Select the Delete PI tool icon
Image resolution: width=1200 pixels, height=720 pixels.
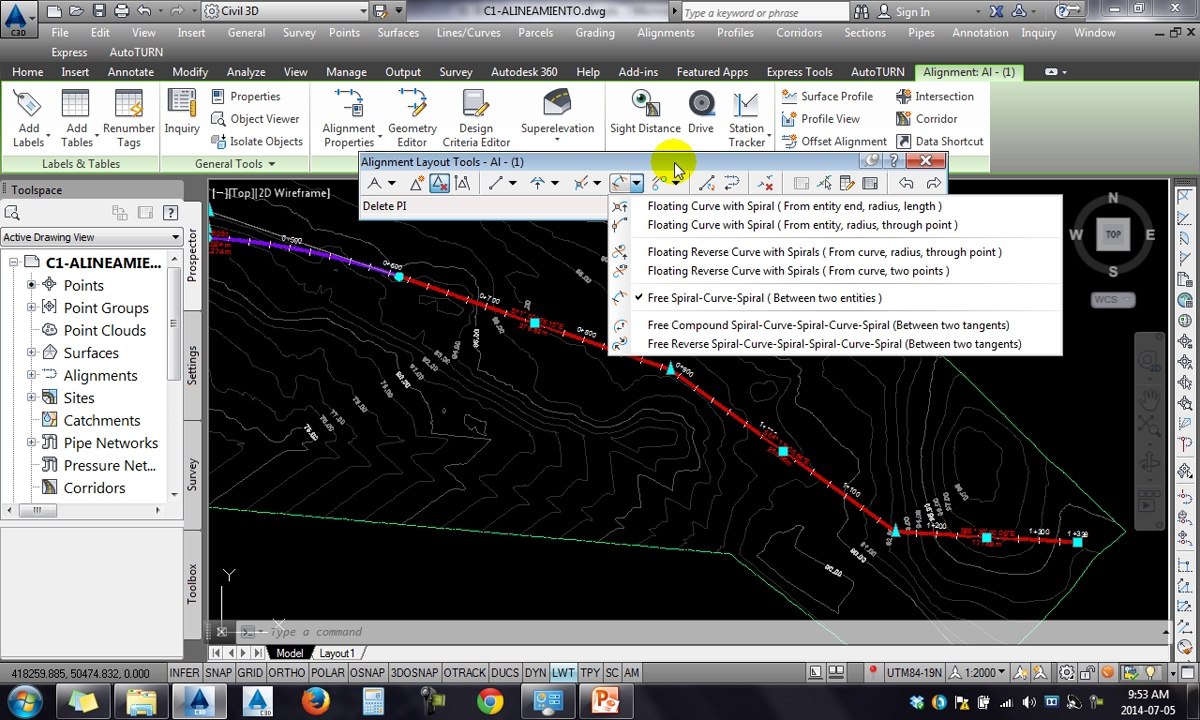439,183
